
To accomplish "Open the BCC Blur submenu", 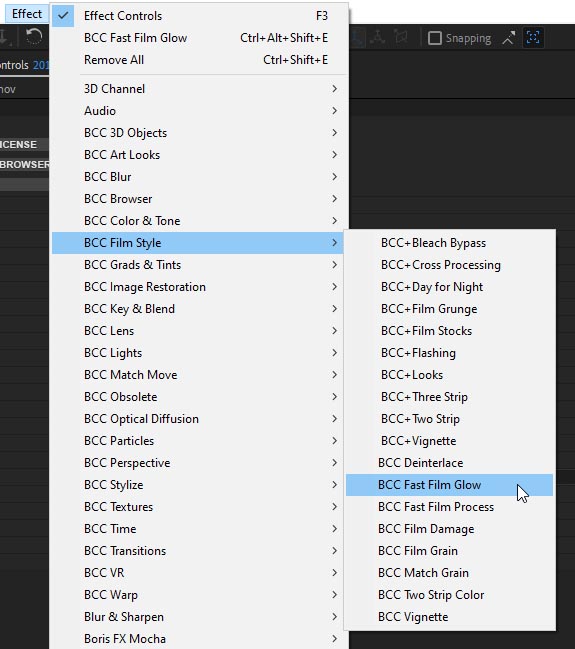I will (200, 176).
